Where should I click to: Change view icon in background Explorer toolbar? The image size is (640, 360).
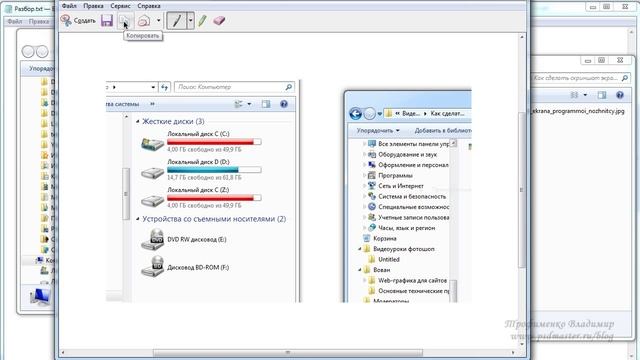point(574,95)
